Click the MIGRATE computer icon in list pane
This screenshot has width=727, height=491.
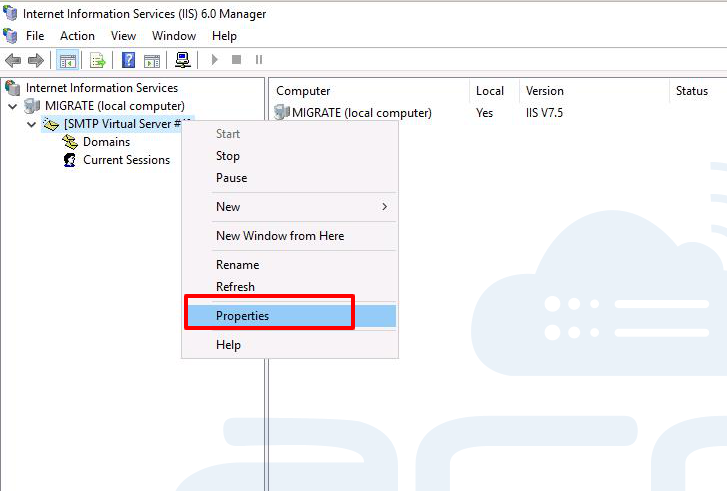coord(282,112)
